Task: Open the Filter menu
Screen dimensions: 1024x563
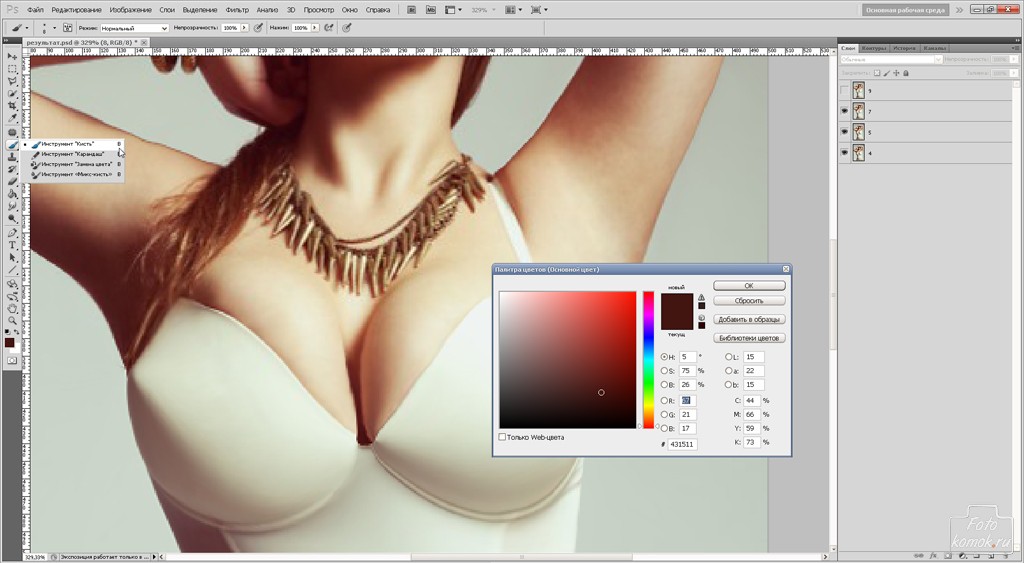Action: [236, 10]
